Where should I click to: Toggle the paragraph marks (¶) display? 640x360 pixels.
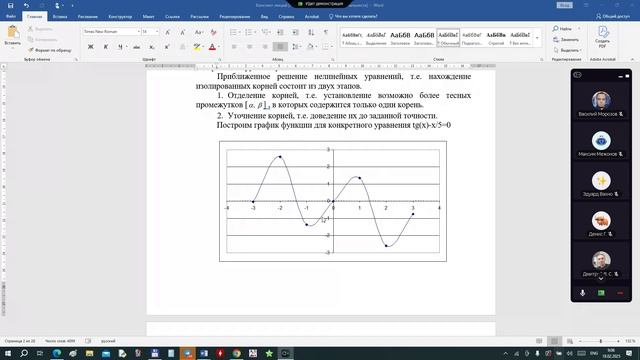(326, 32)
